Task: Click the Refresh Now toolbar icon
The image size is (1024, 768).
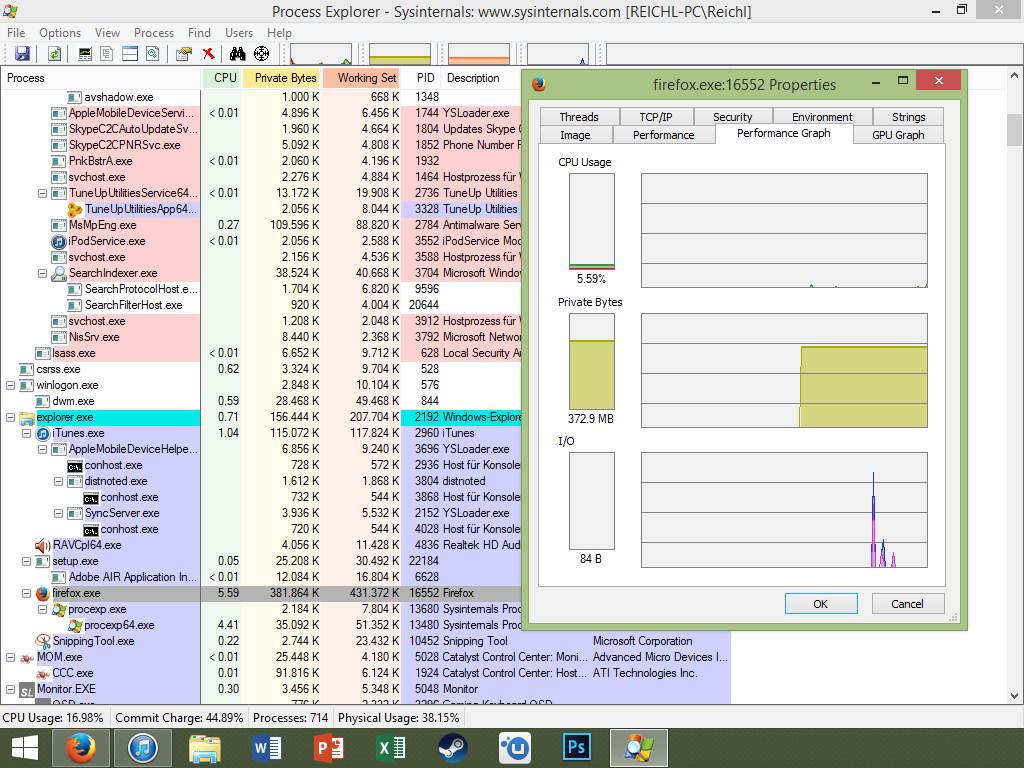Action: (x=54, y=54)
